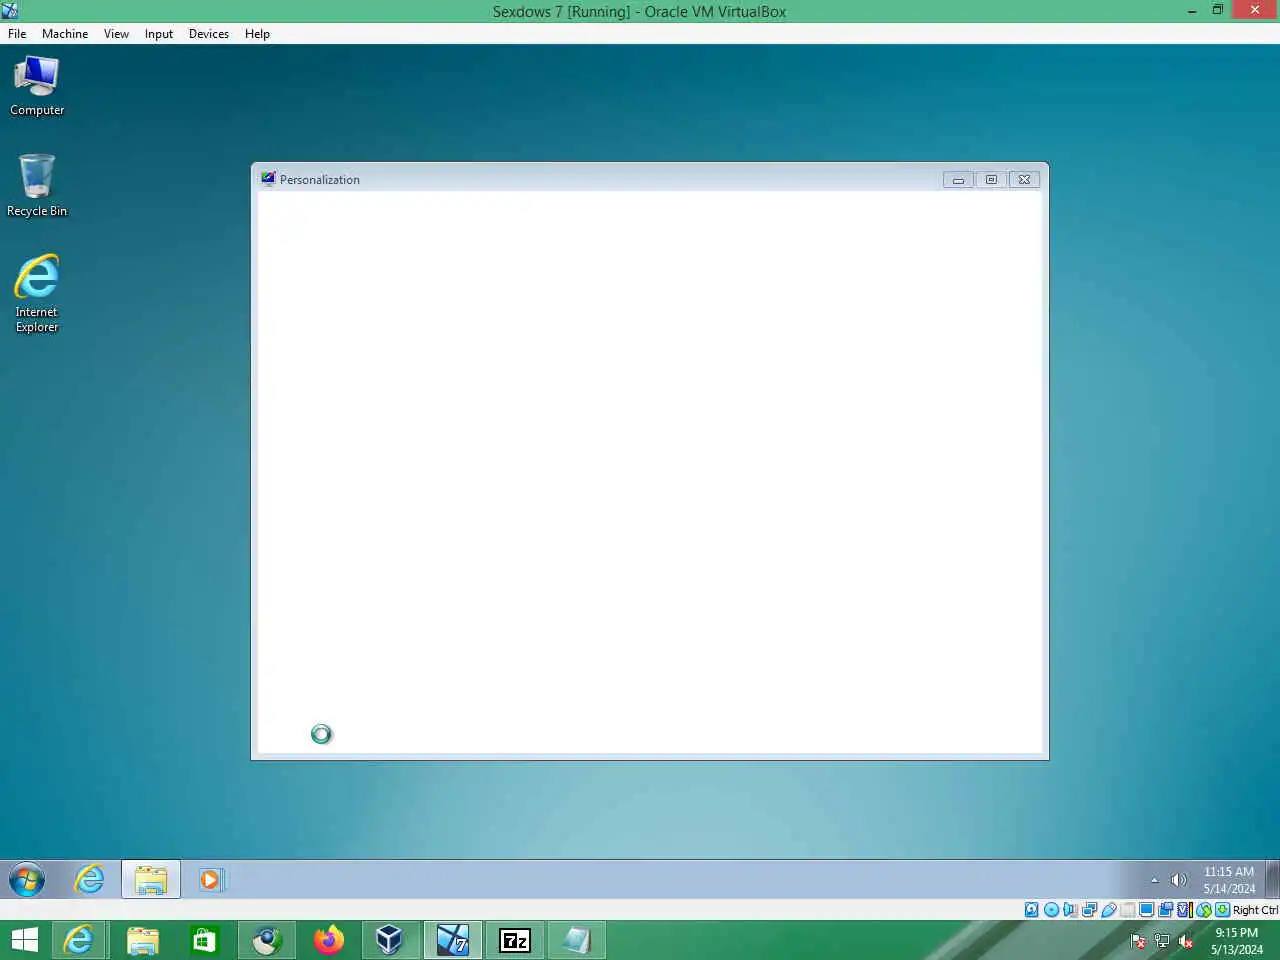Open host clock showing 9:15 PM
This screenshot has height=960, width=1280.
pos(1236,941)
